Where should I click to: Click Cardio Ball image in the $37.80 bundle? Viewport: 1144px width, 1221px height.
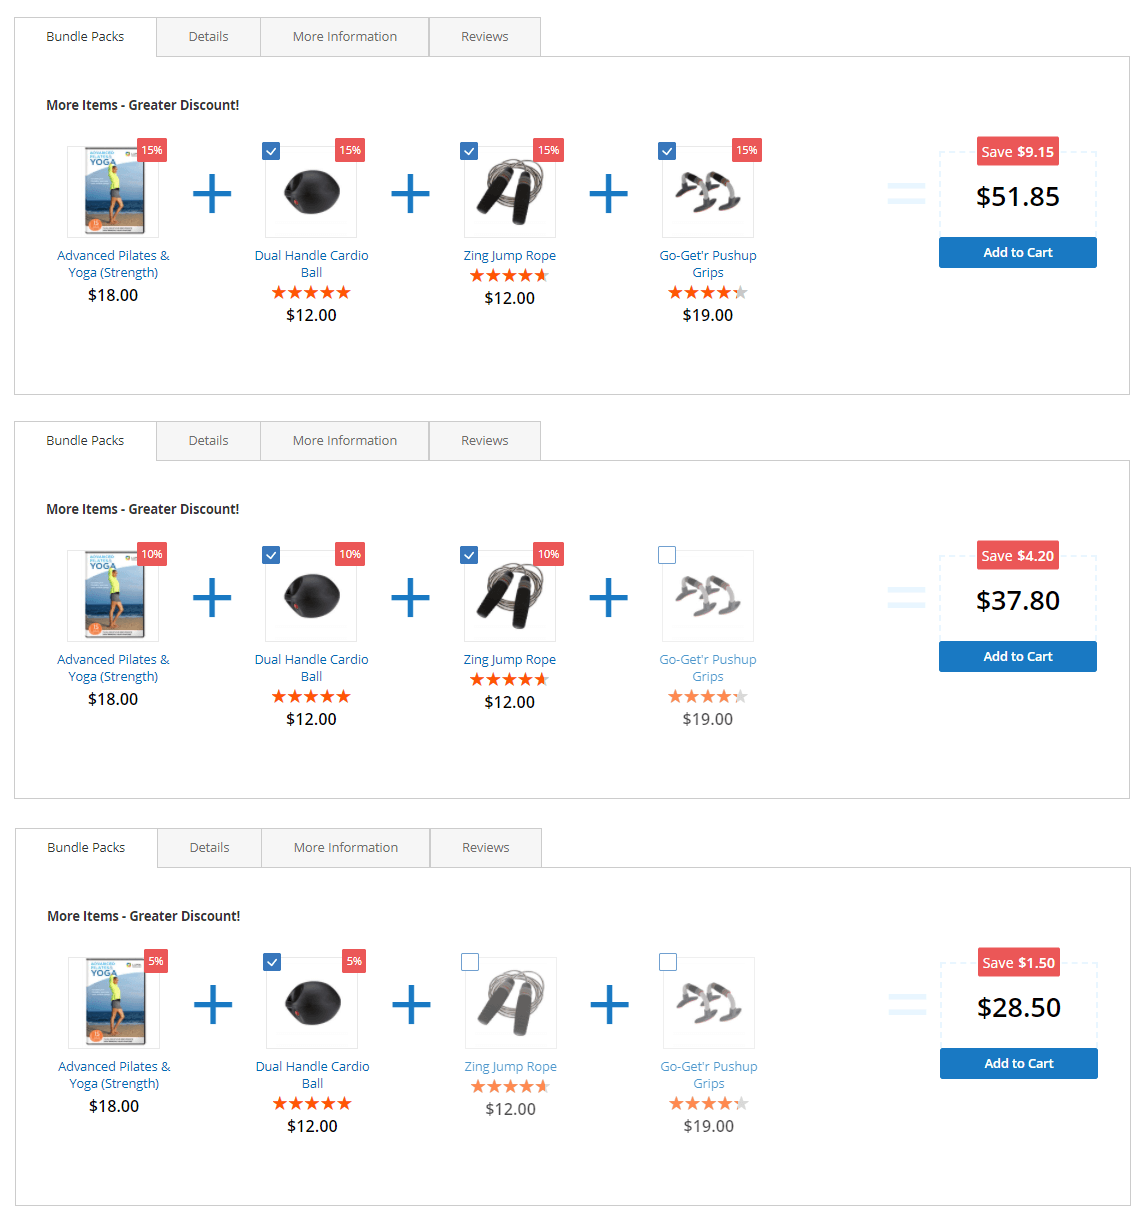point(311,596)
